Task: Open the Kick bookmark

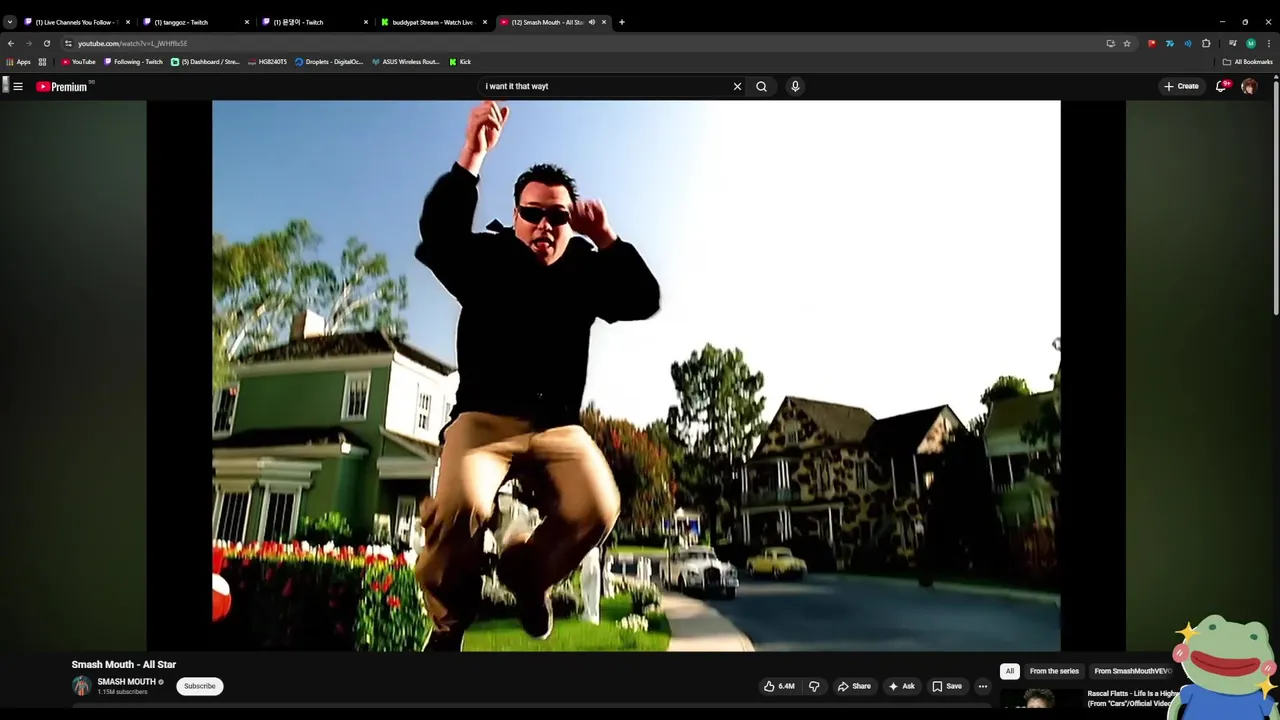Action: pyautogui.click(x=460, y=62)
